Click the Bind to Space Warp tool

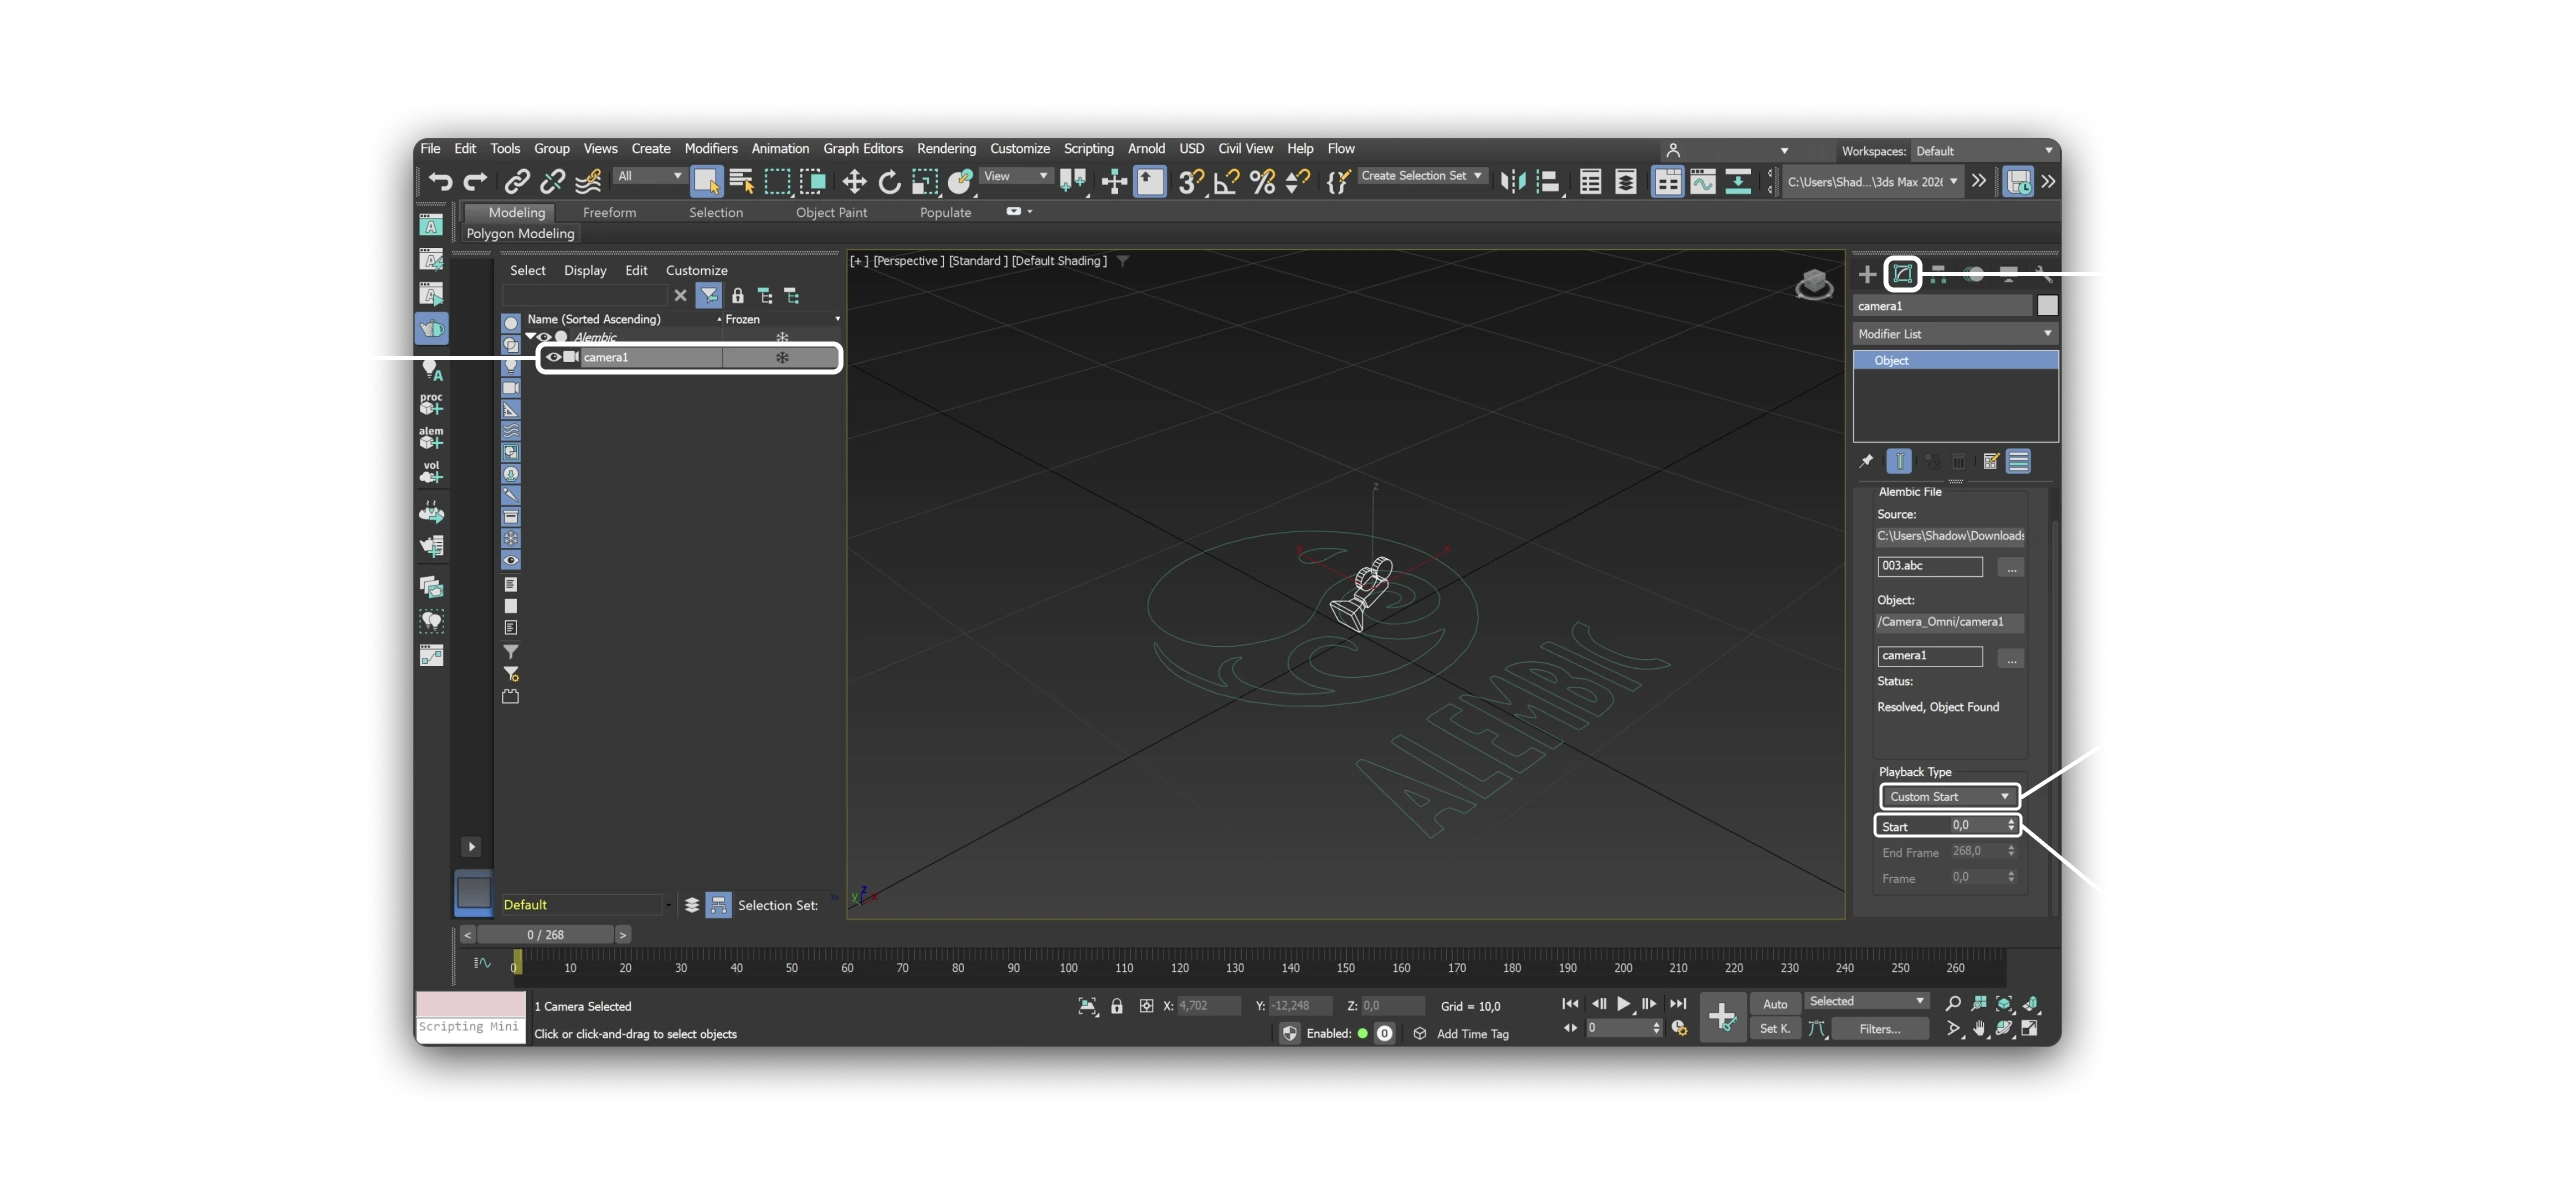[x=588, y=181]
